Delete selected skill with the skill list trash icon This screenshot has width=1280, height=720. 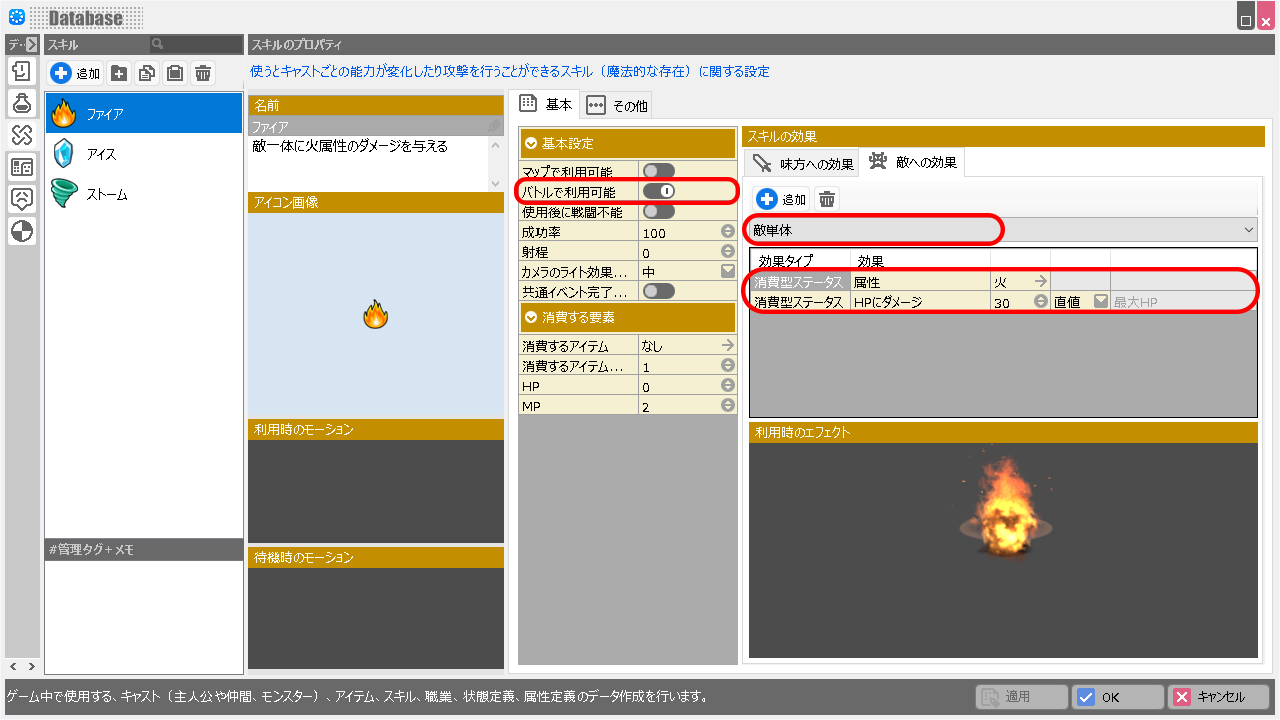pyautogui.click(x=203, y=73)
